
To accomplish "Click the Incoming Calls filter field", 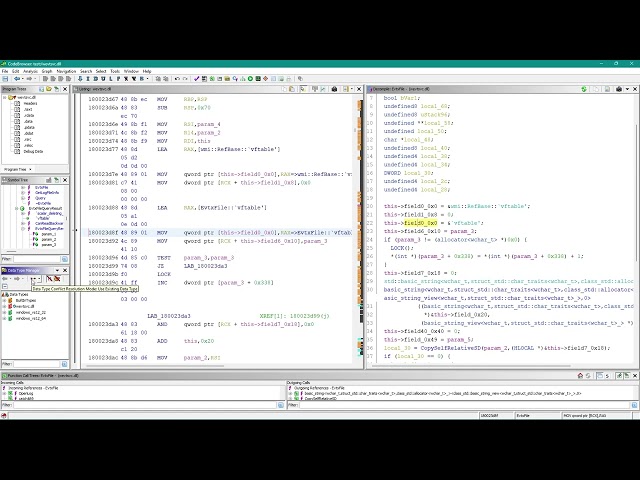I will pyautogui.click(x=145, y=405).
